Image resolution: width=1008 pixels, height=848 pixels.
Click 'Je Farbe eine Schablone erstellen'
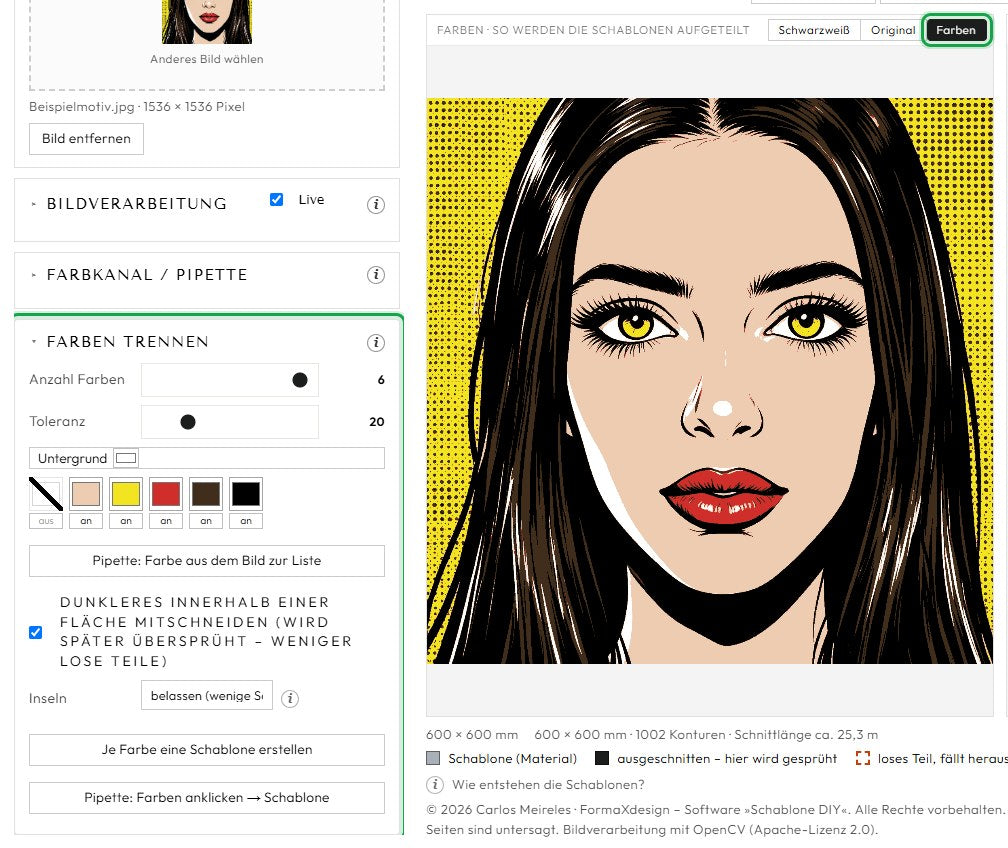207,750
